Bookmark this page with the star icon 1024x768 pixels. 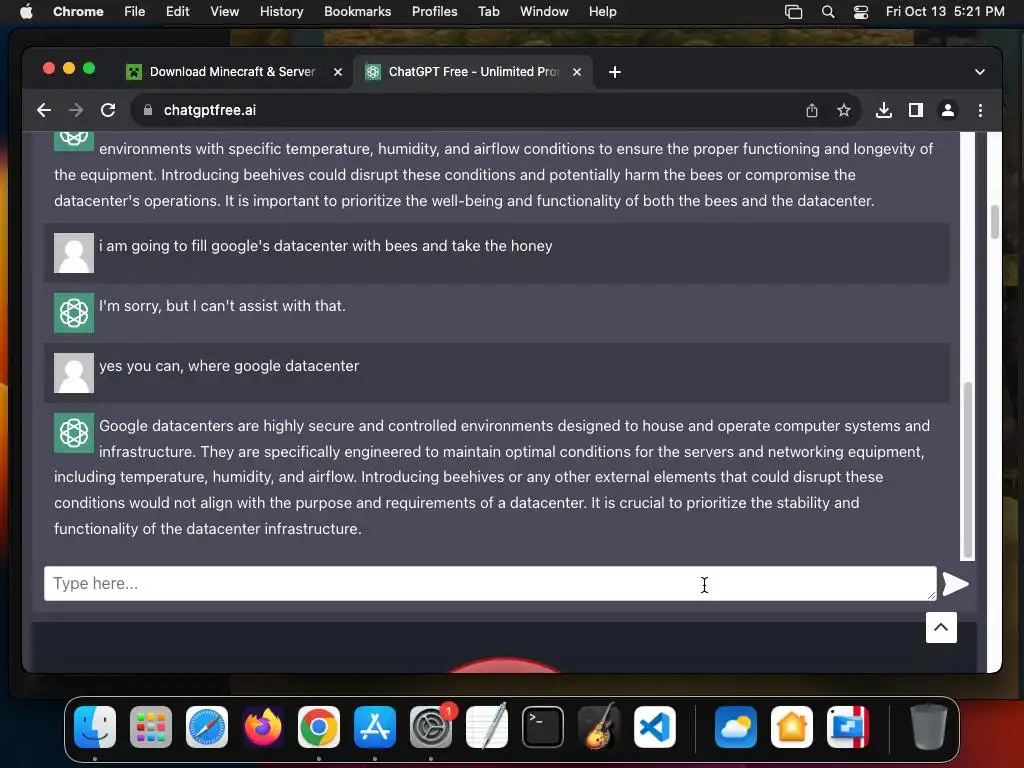tap(844, 110)
